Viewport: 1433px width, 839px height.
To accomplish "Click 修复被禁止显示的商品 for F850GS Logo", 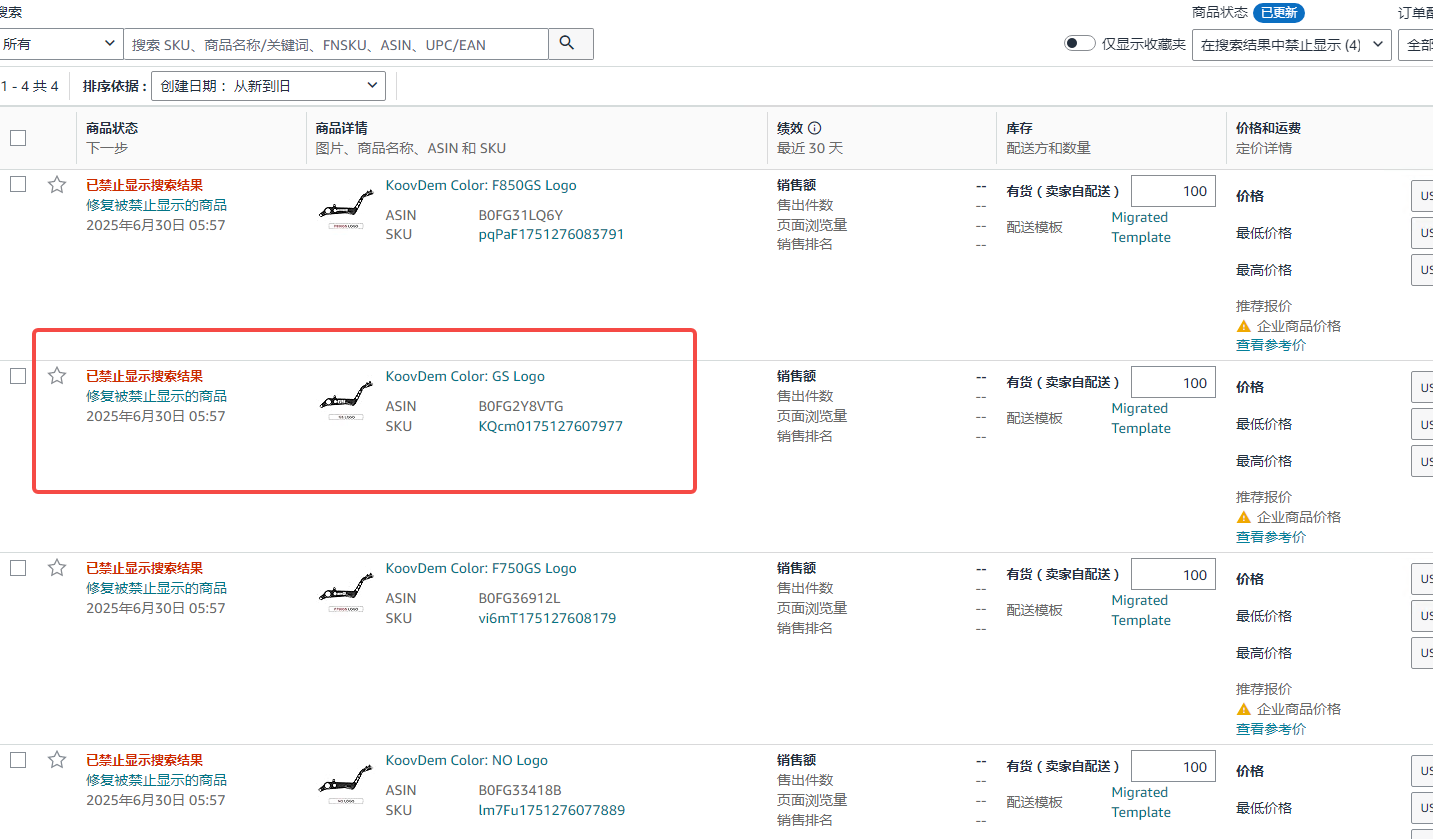I will (156, 205).
